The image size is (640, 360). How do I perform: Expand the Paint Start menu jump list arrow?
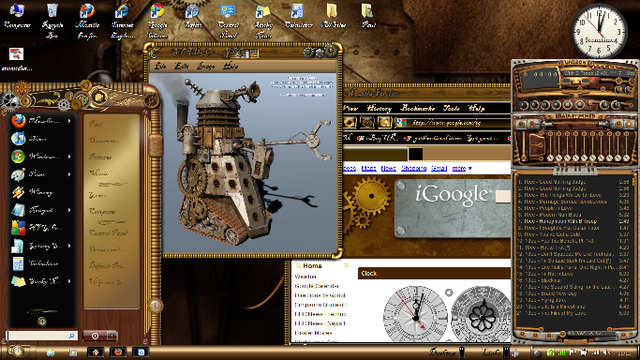tap(69, 174)
